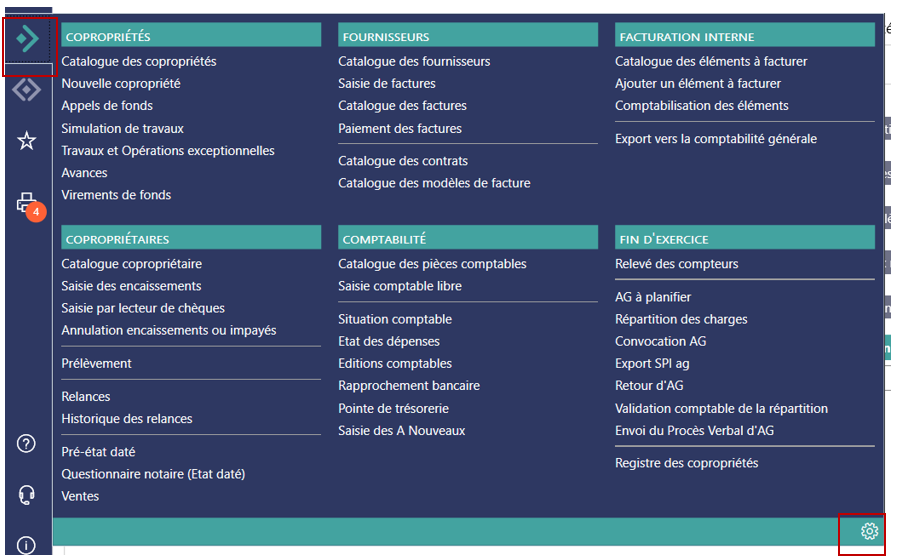Open the diamond module icon below logo
The width and height of the screenshot is (897, 558).
27,90
